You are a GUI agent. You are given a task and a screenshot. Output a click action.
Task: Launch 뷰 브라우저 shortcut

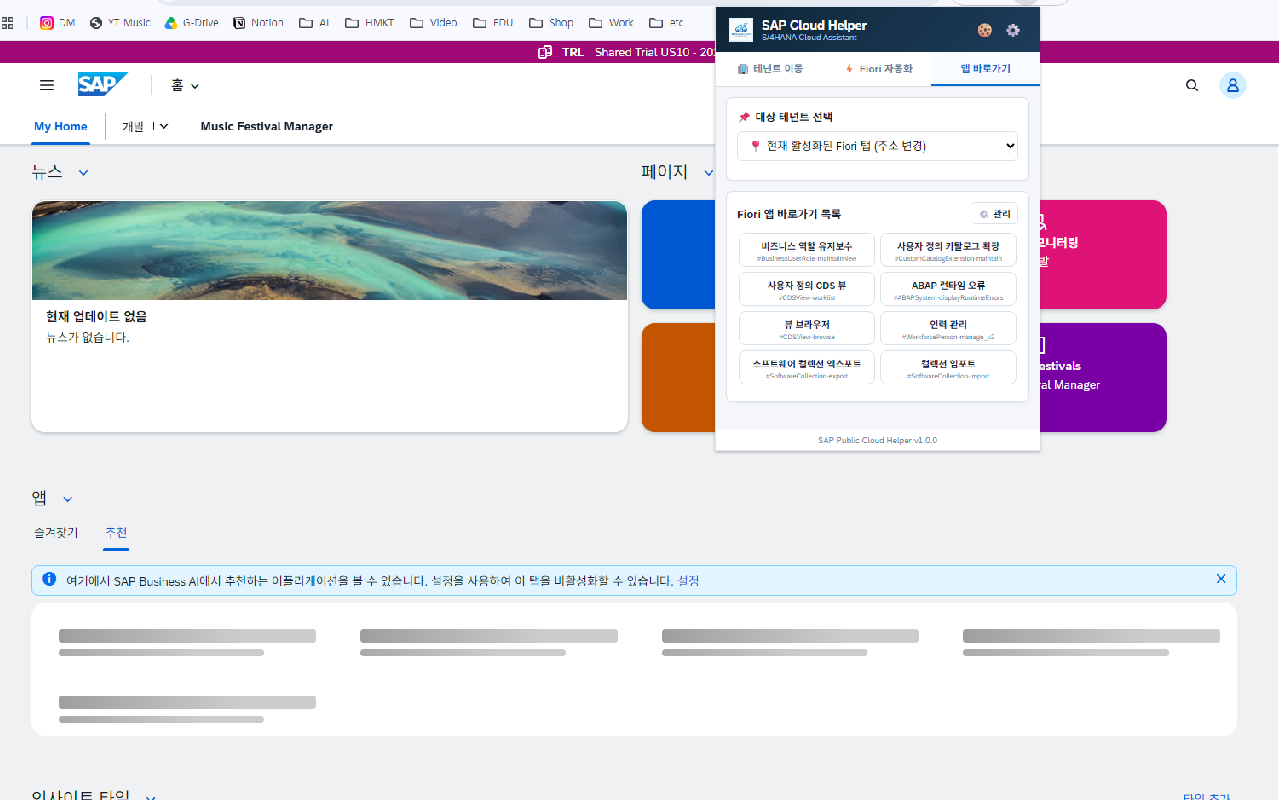point(807,328)
